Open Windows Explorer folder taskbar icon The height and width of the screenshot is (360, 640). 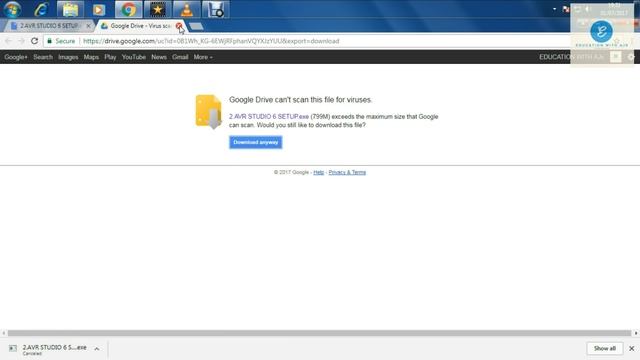70,9
